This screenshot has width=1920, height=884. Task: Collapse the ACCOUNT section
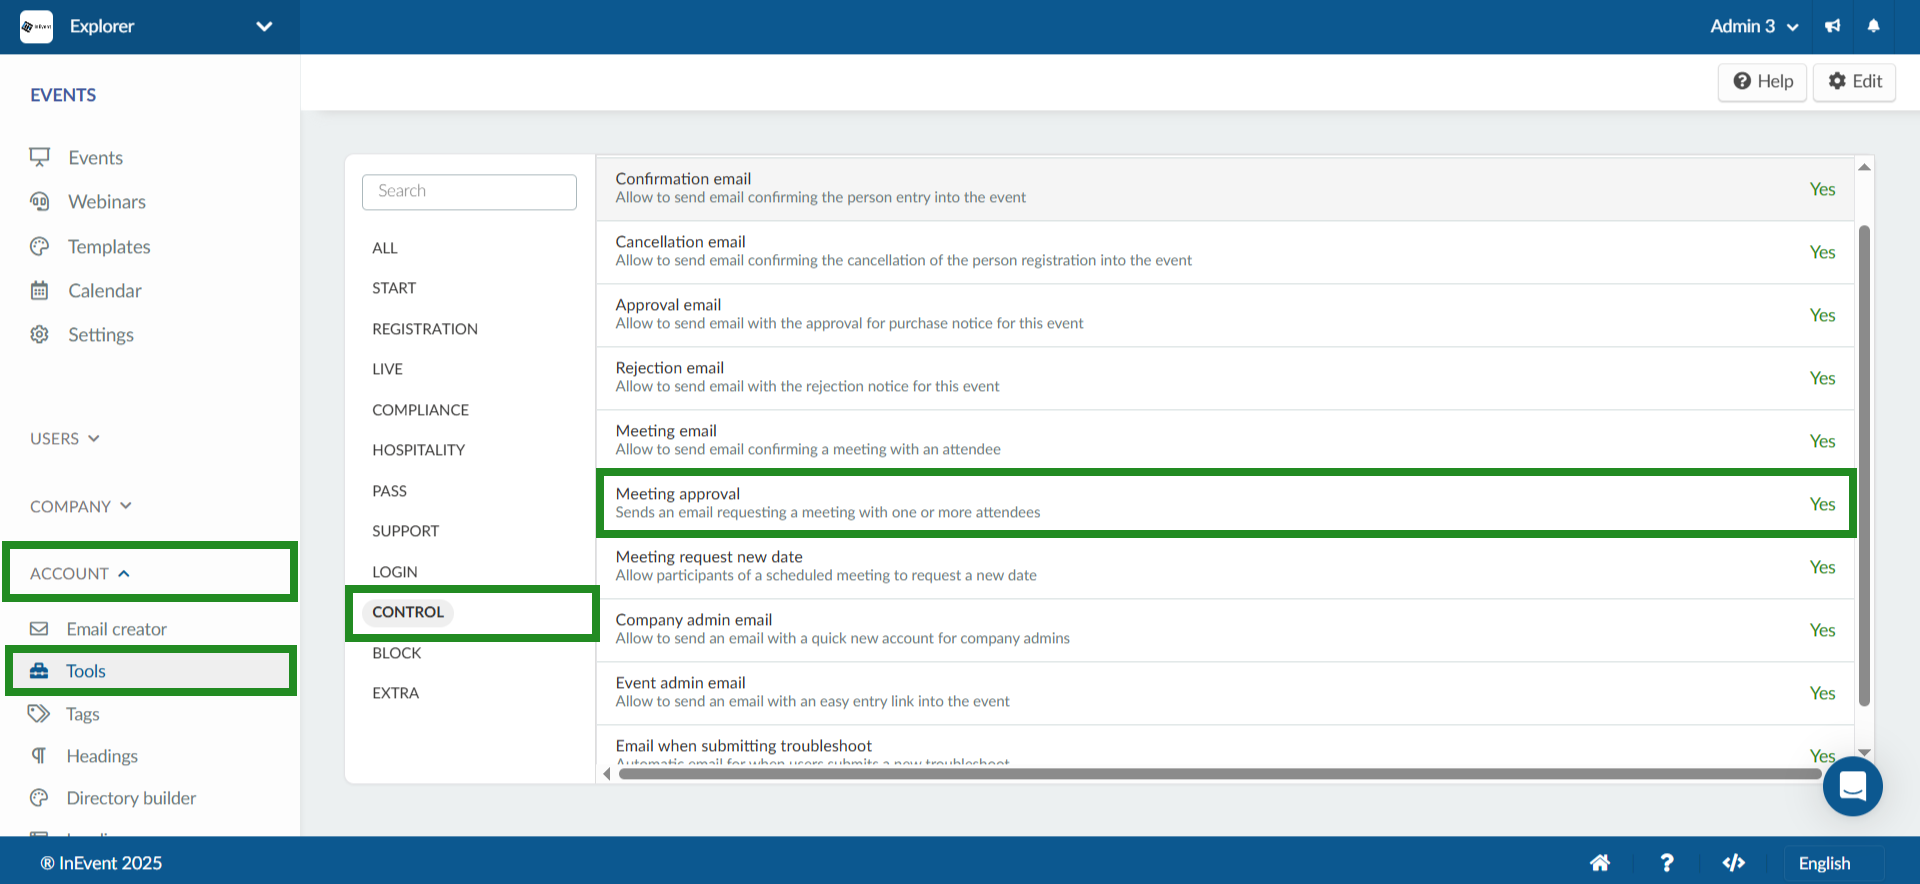click(80, 574)
